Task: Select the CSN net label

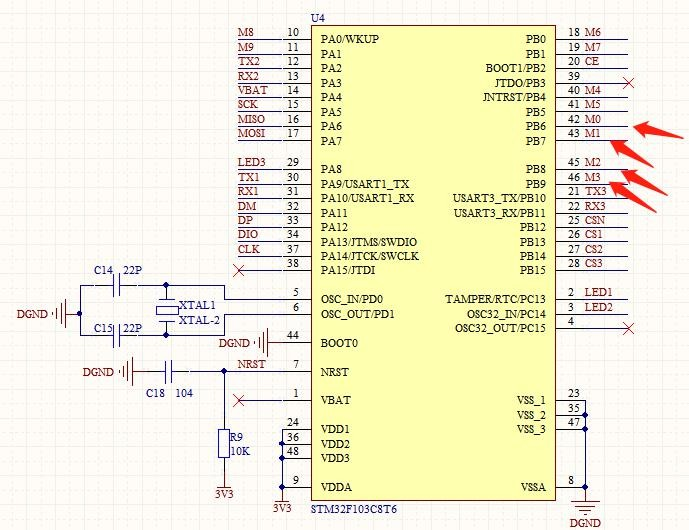Action: pos(595,220)
